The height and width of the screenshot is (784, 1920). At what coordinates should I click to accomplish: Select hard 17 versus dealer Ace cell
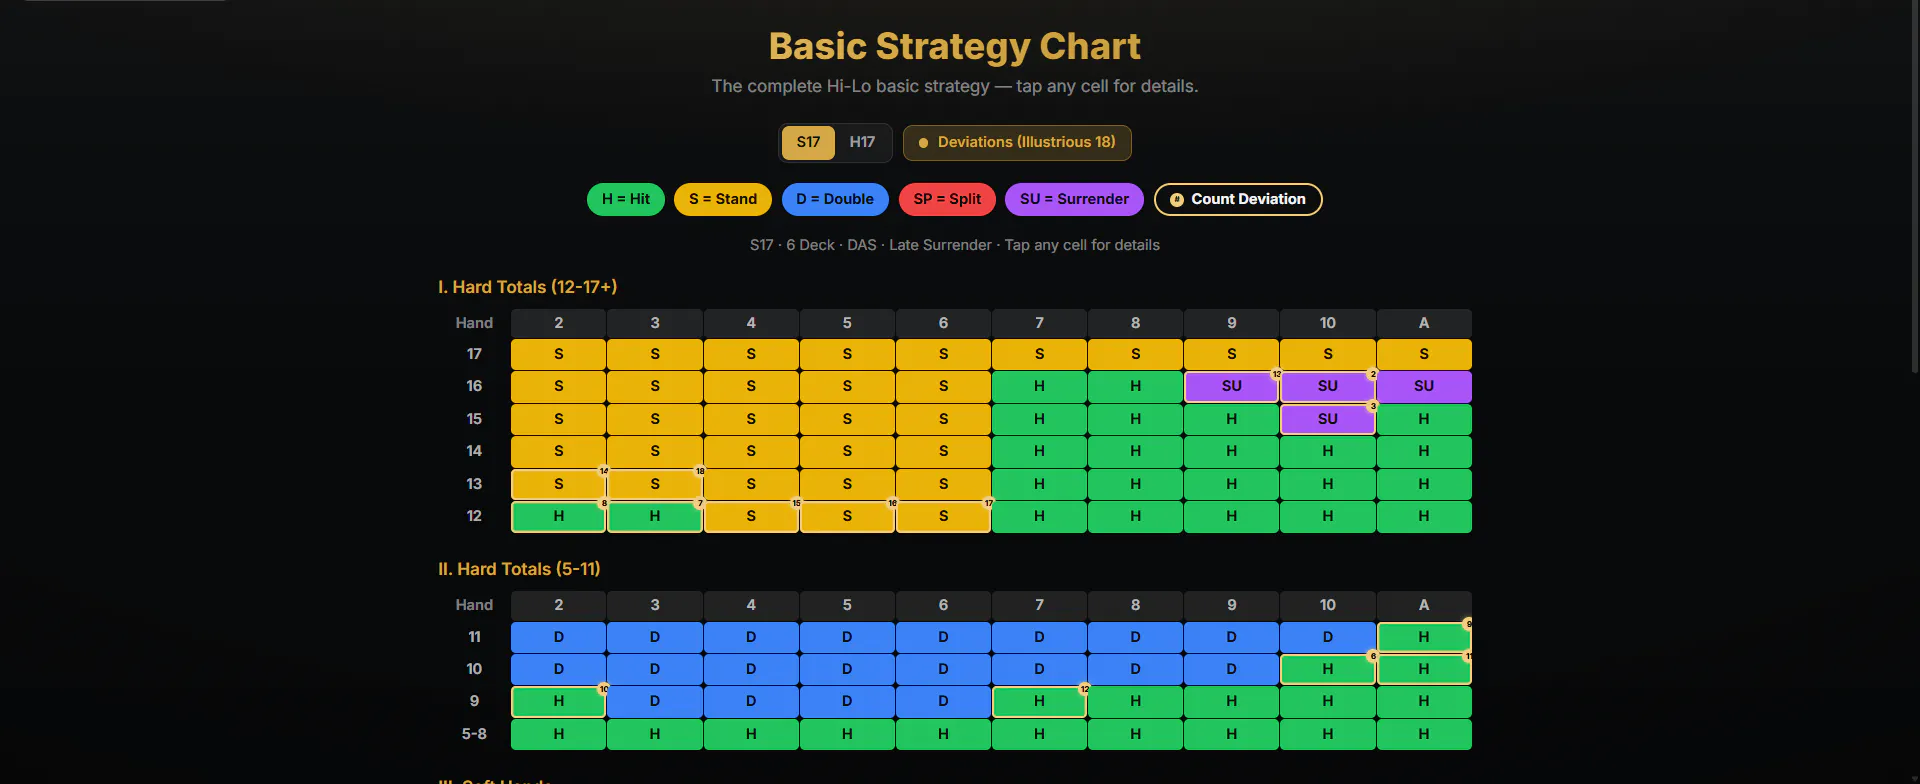[1424, 354]
